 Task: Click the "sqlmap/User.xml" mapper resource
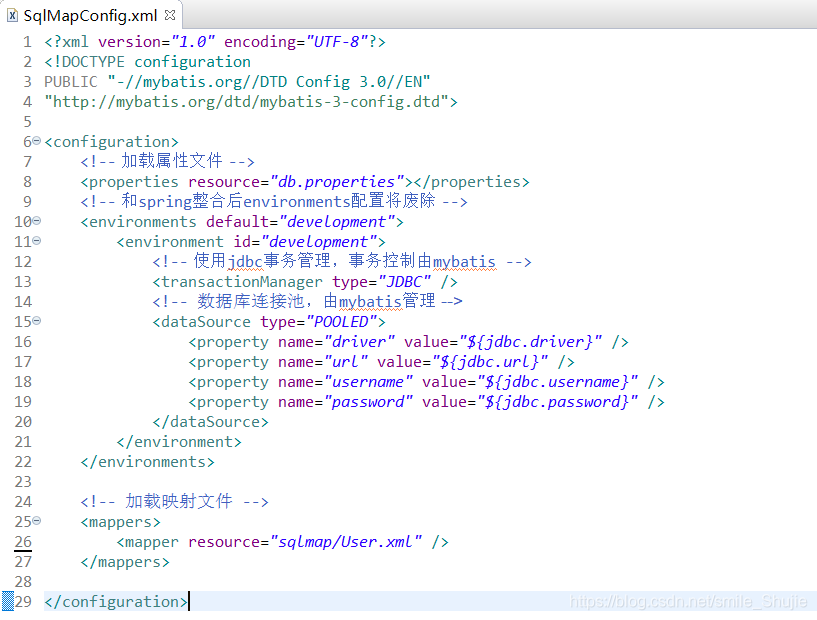pyautogui.click(x=346, y=542)
